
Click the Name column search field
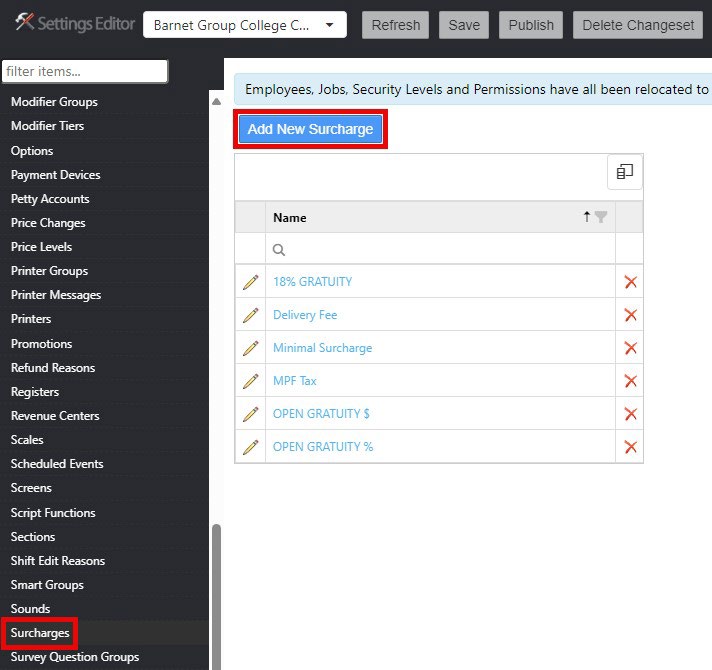440,249
